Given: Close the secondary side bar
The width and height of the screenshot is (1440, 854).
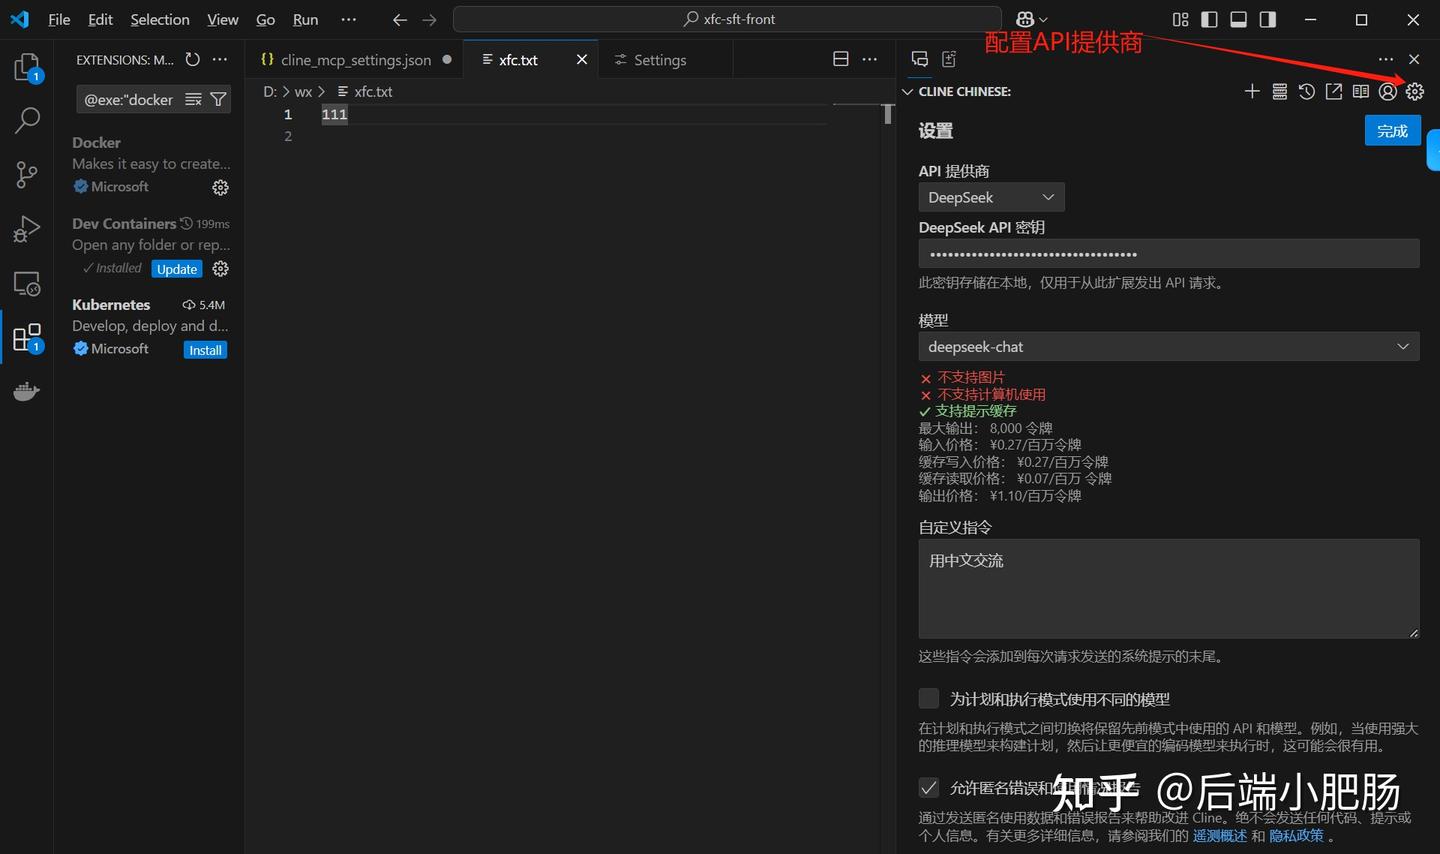Looking at the screenshot, I should point(1414,60).
